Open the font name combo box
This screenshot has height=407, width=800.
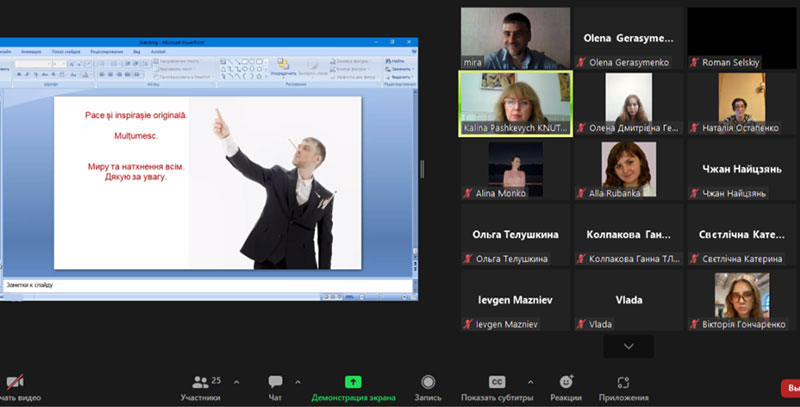33,64
